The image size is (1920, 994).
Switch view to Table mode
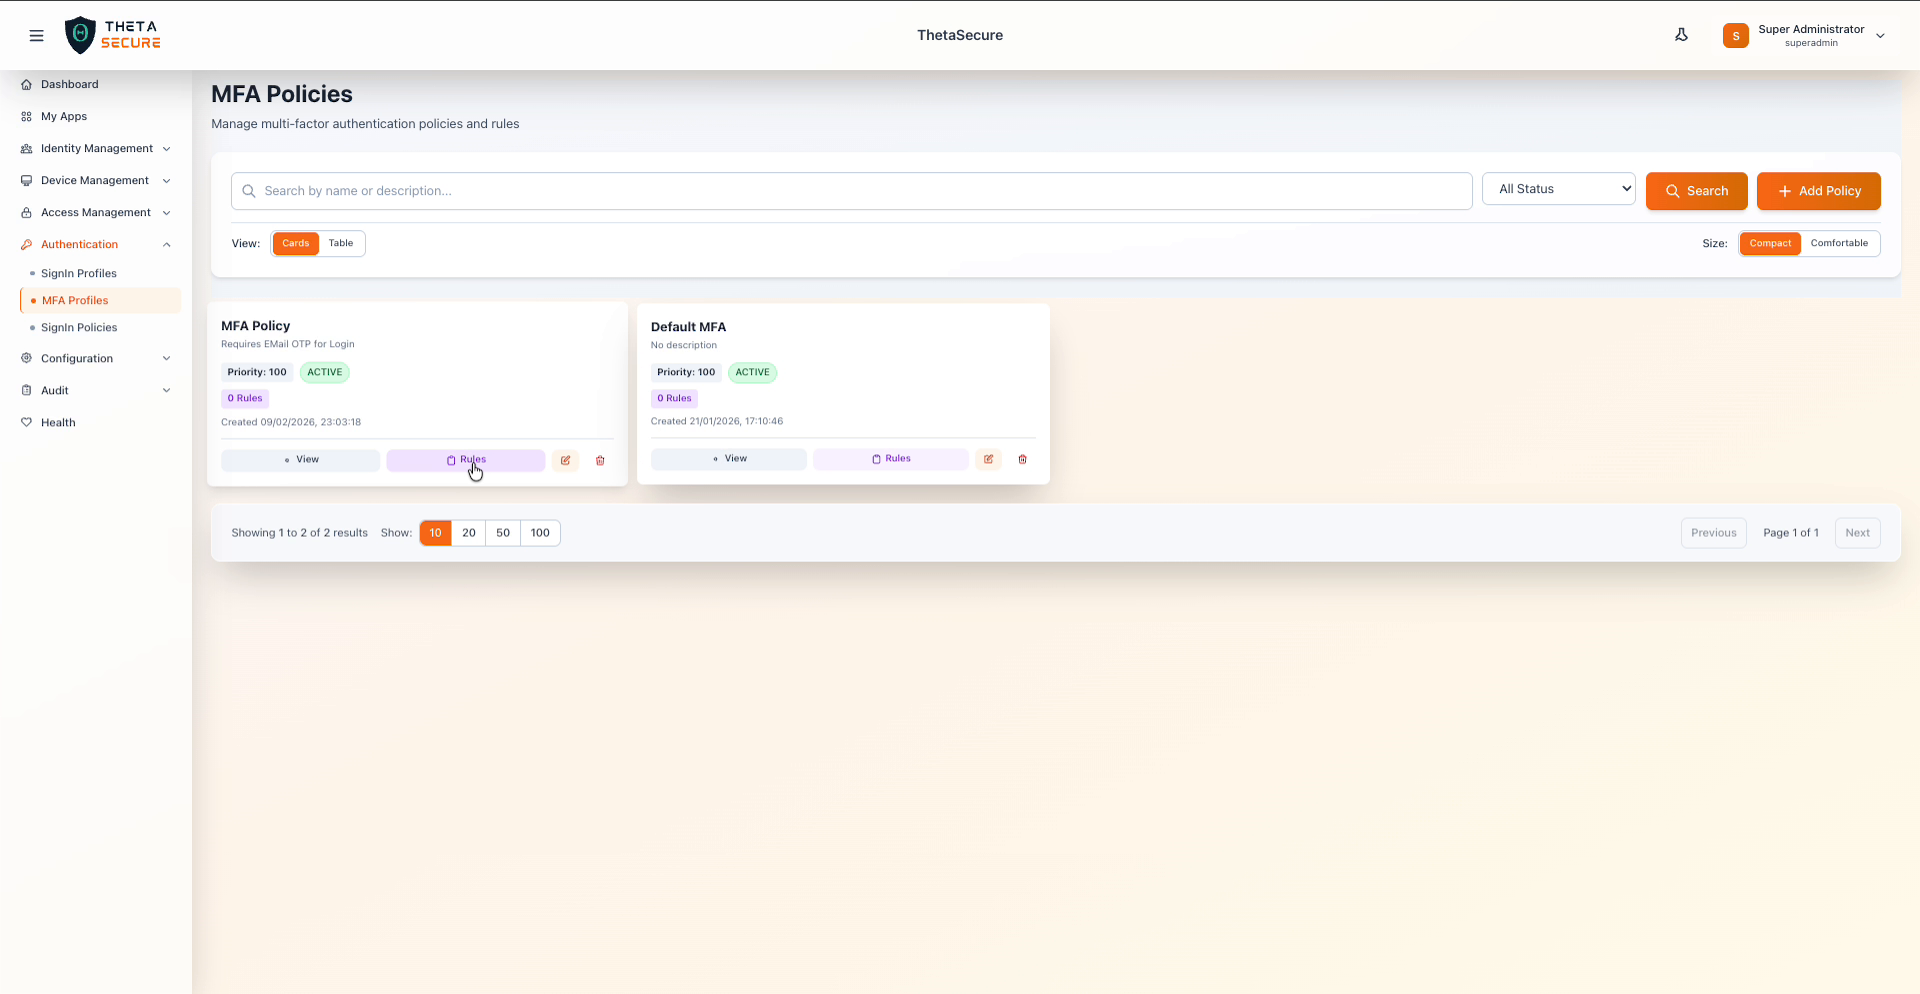point(341,243)
